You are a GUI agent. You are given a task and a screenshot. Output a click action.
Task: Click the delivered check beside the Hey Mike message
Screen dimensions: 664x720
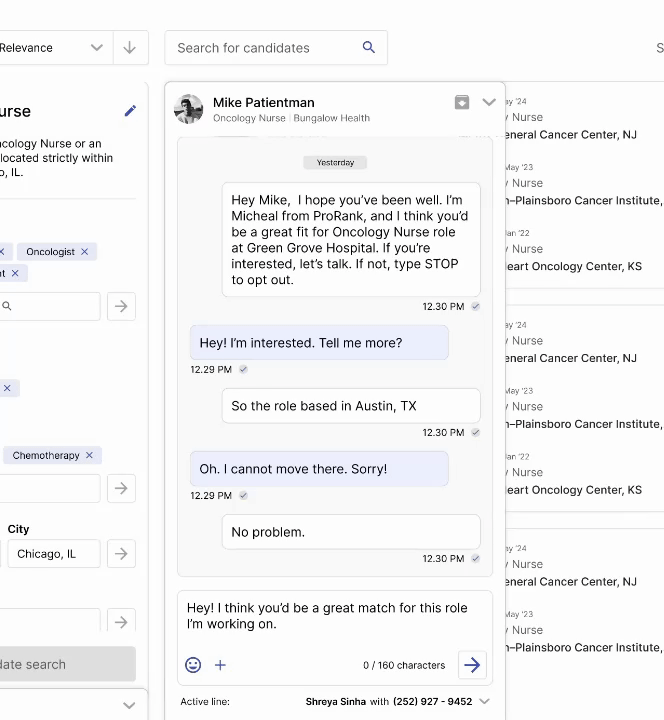(x=476, y=306)
